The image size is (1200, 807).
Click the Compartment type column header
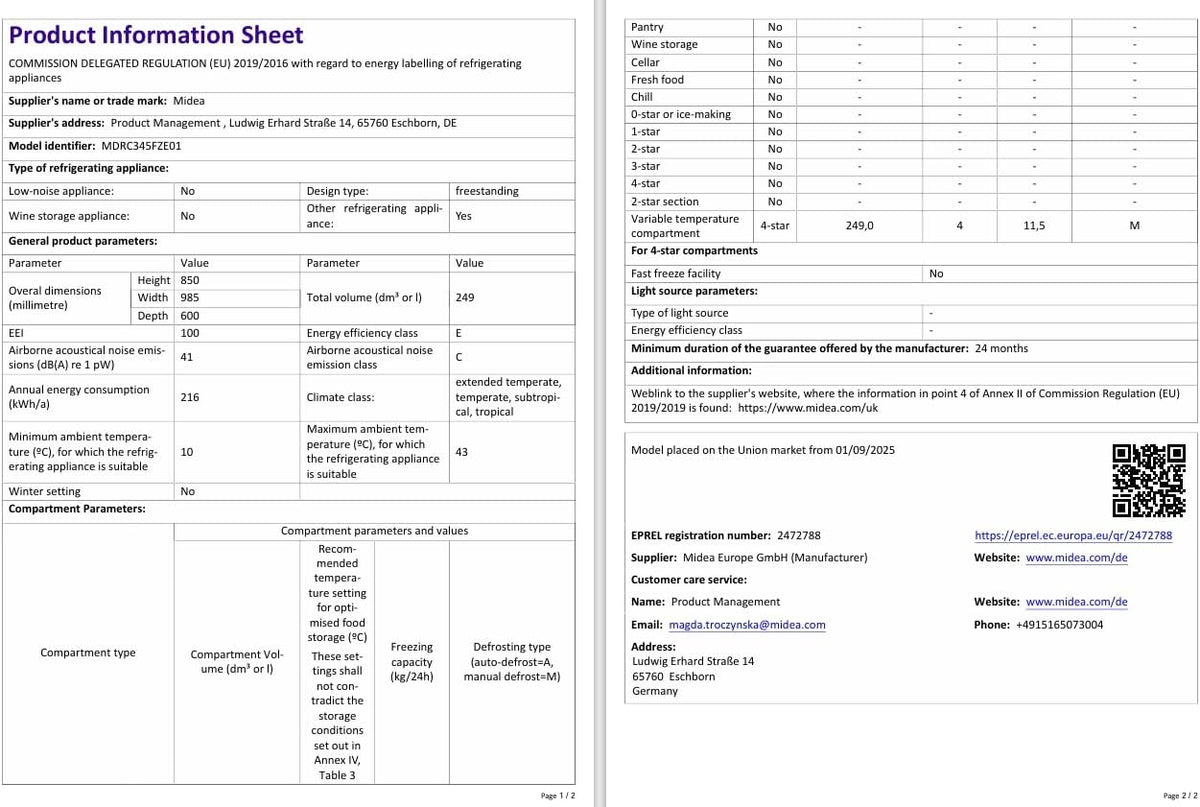click(88, 653)
